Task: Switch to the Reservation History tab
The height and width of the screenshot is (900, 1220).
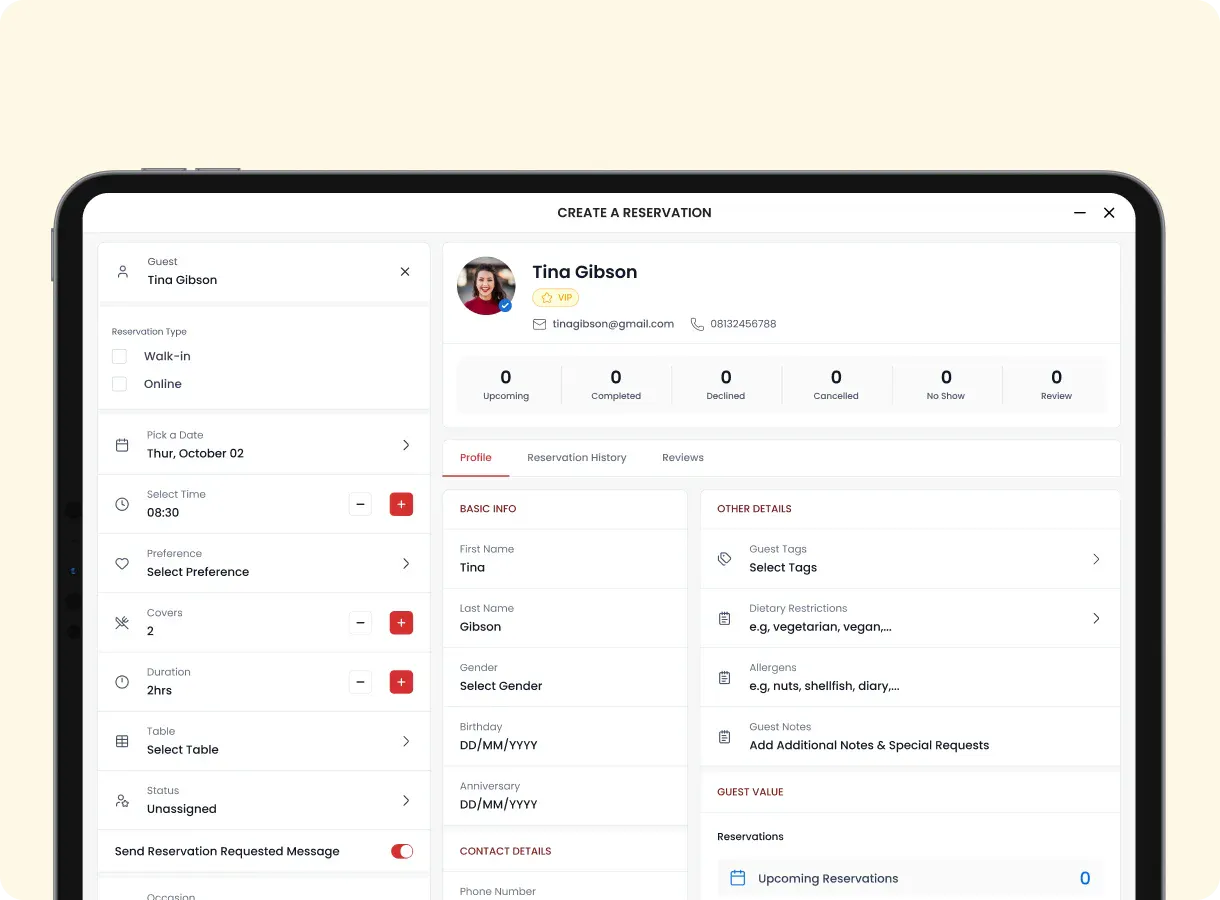Action: point(577,458)
